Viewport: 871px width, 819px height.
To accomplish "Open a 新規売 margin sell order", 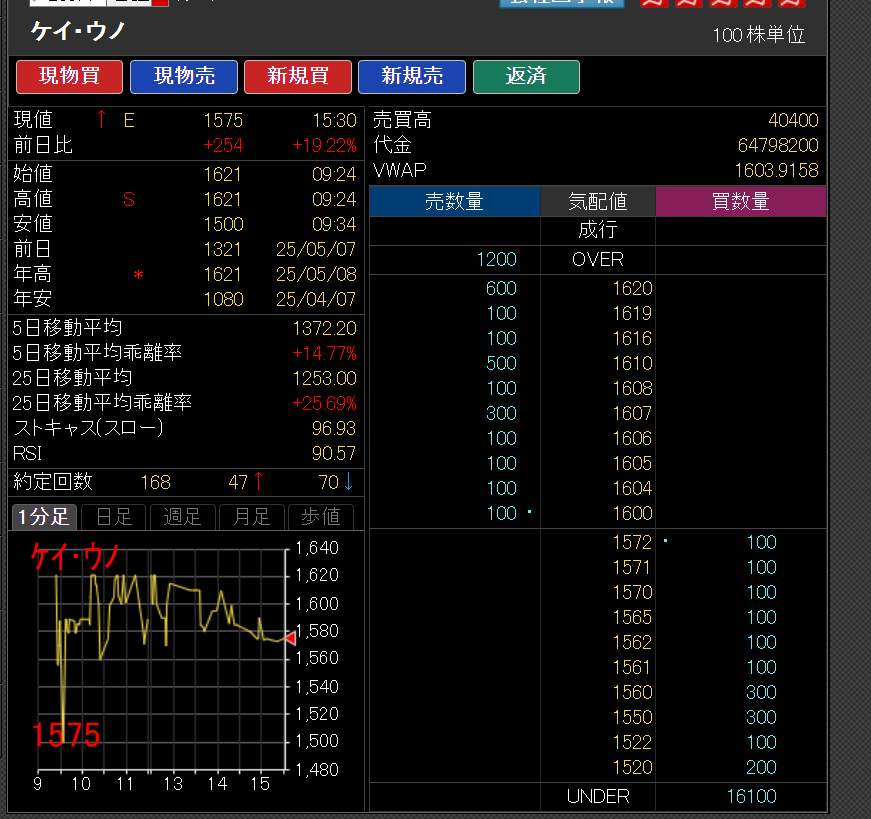I will [412, 77].
